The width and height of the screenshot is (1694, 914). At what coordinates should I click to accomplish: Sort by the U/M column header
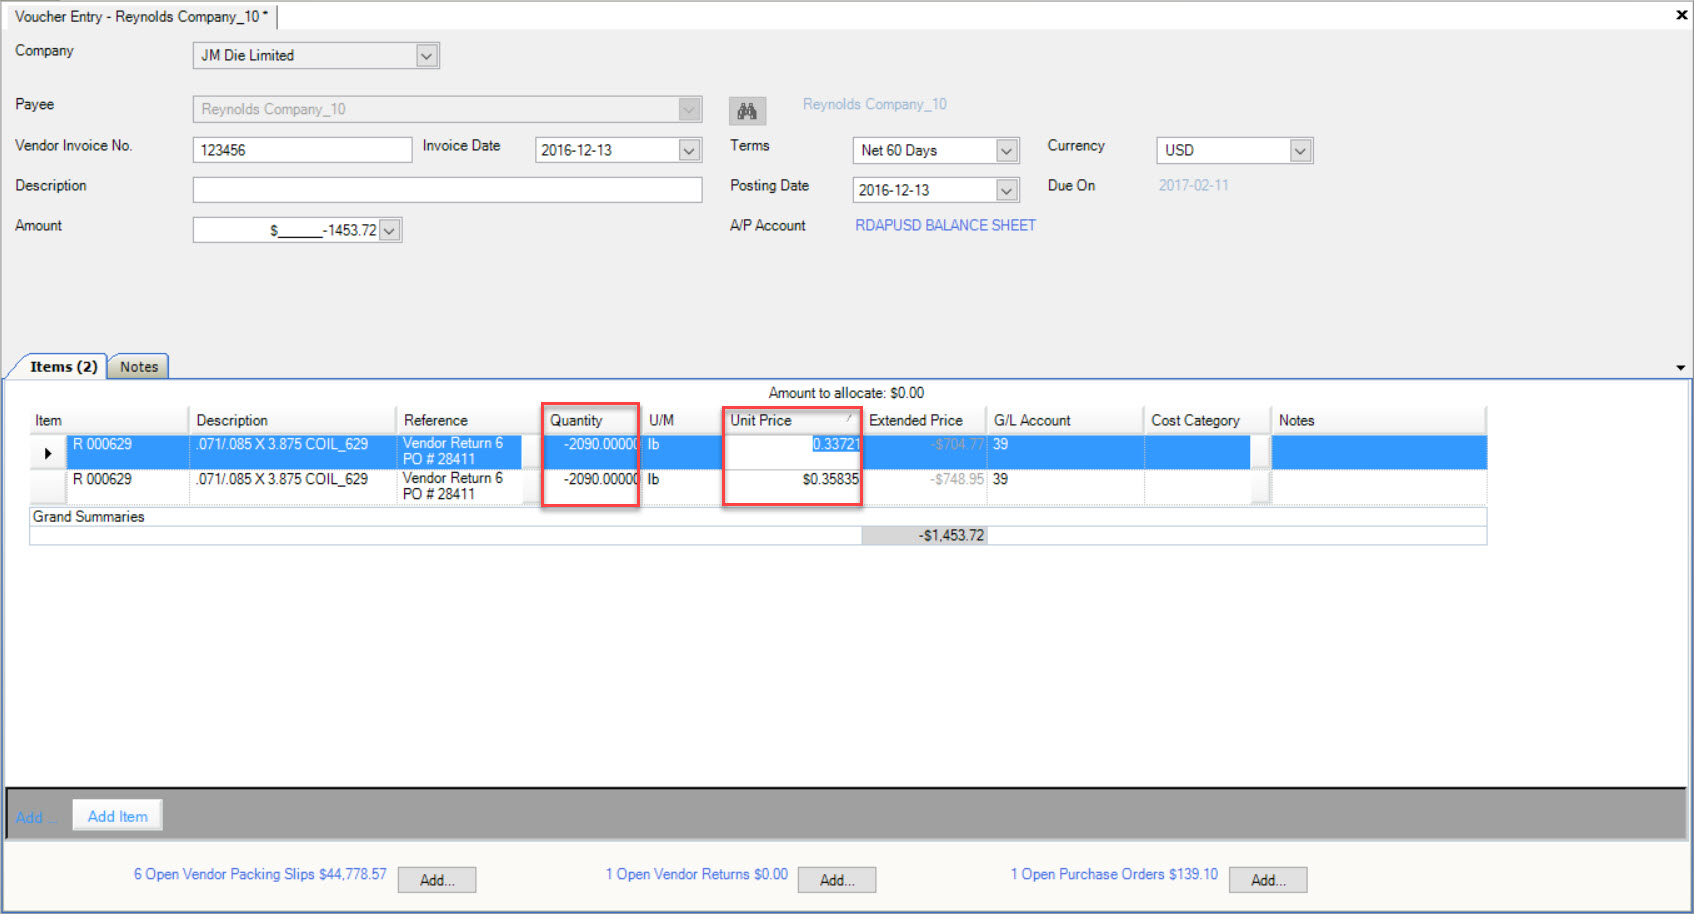681,420
